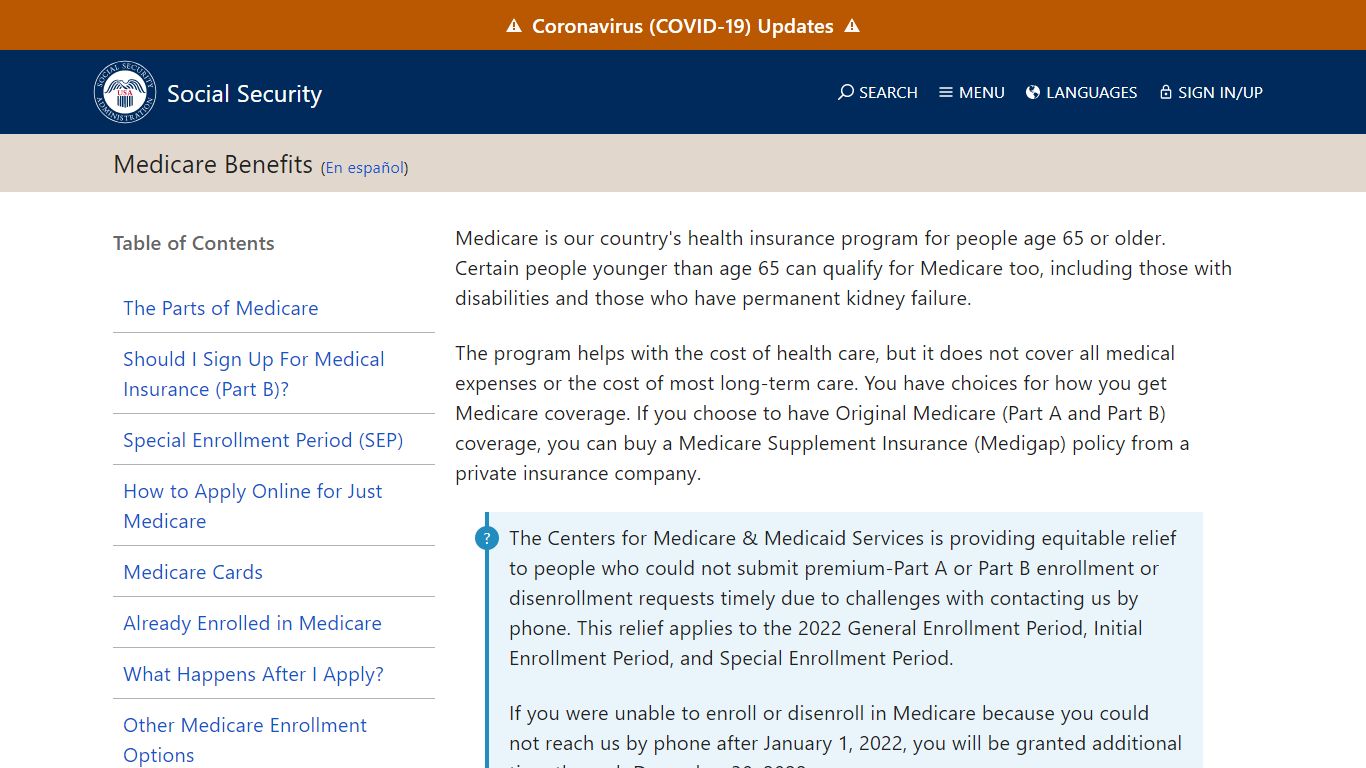Click the lock sign-in icon
This screenshot has height=768, width=1366.
(1166, 92)
